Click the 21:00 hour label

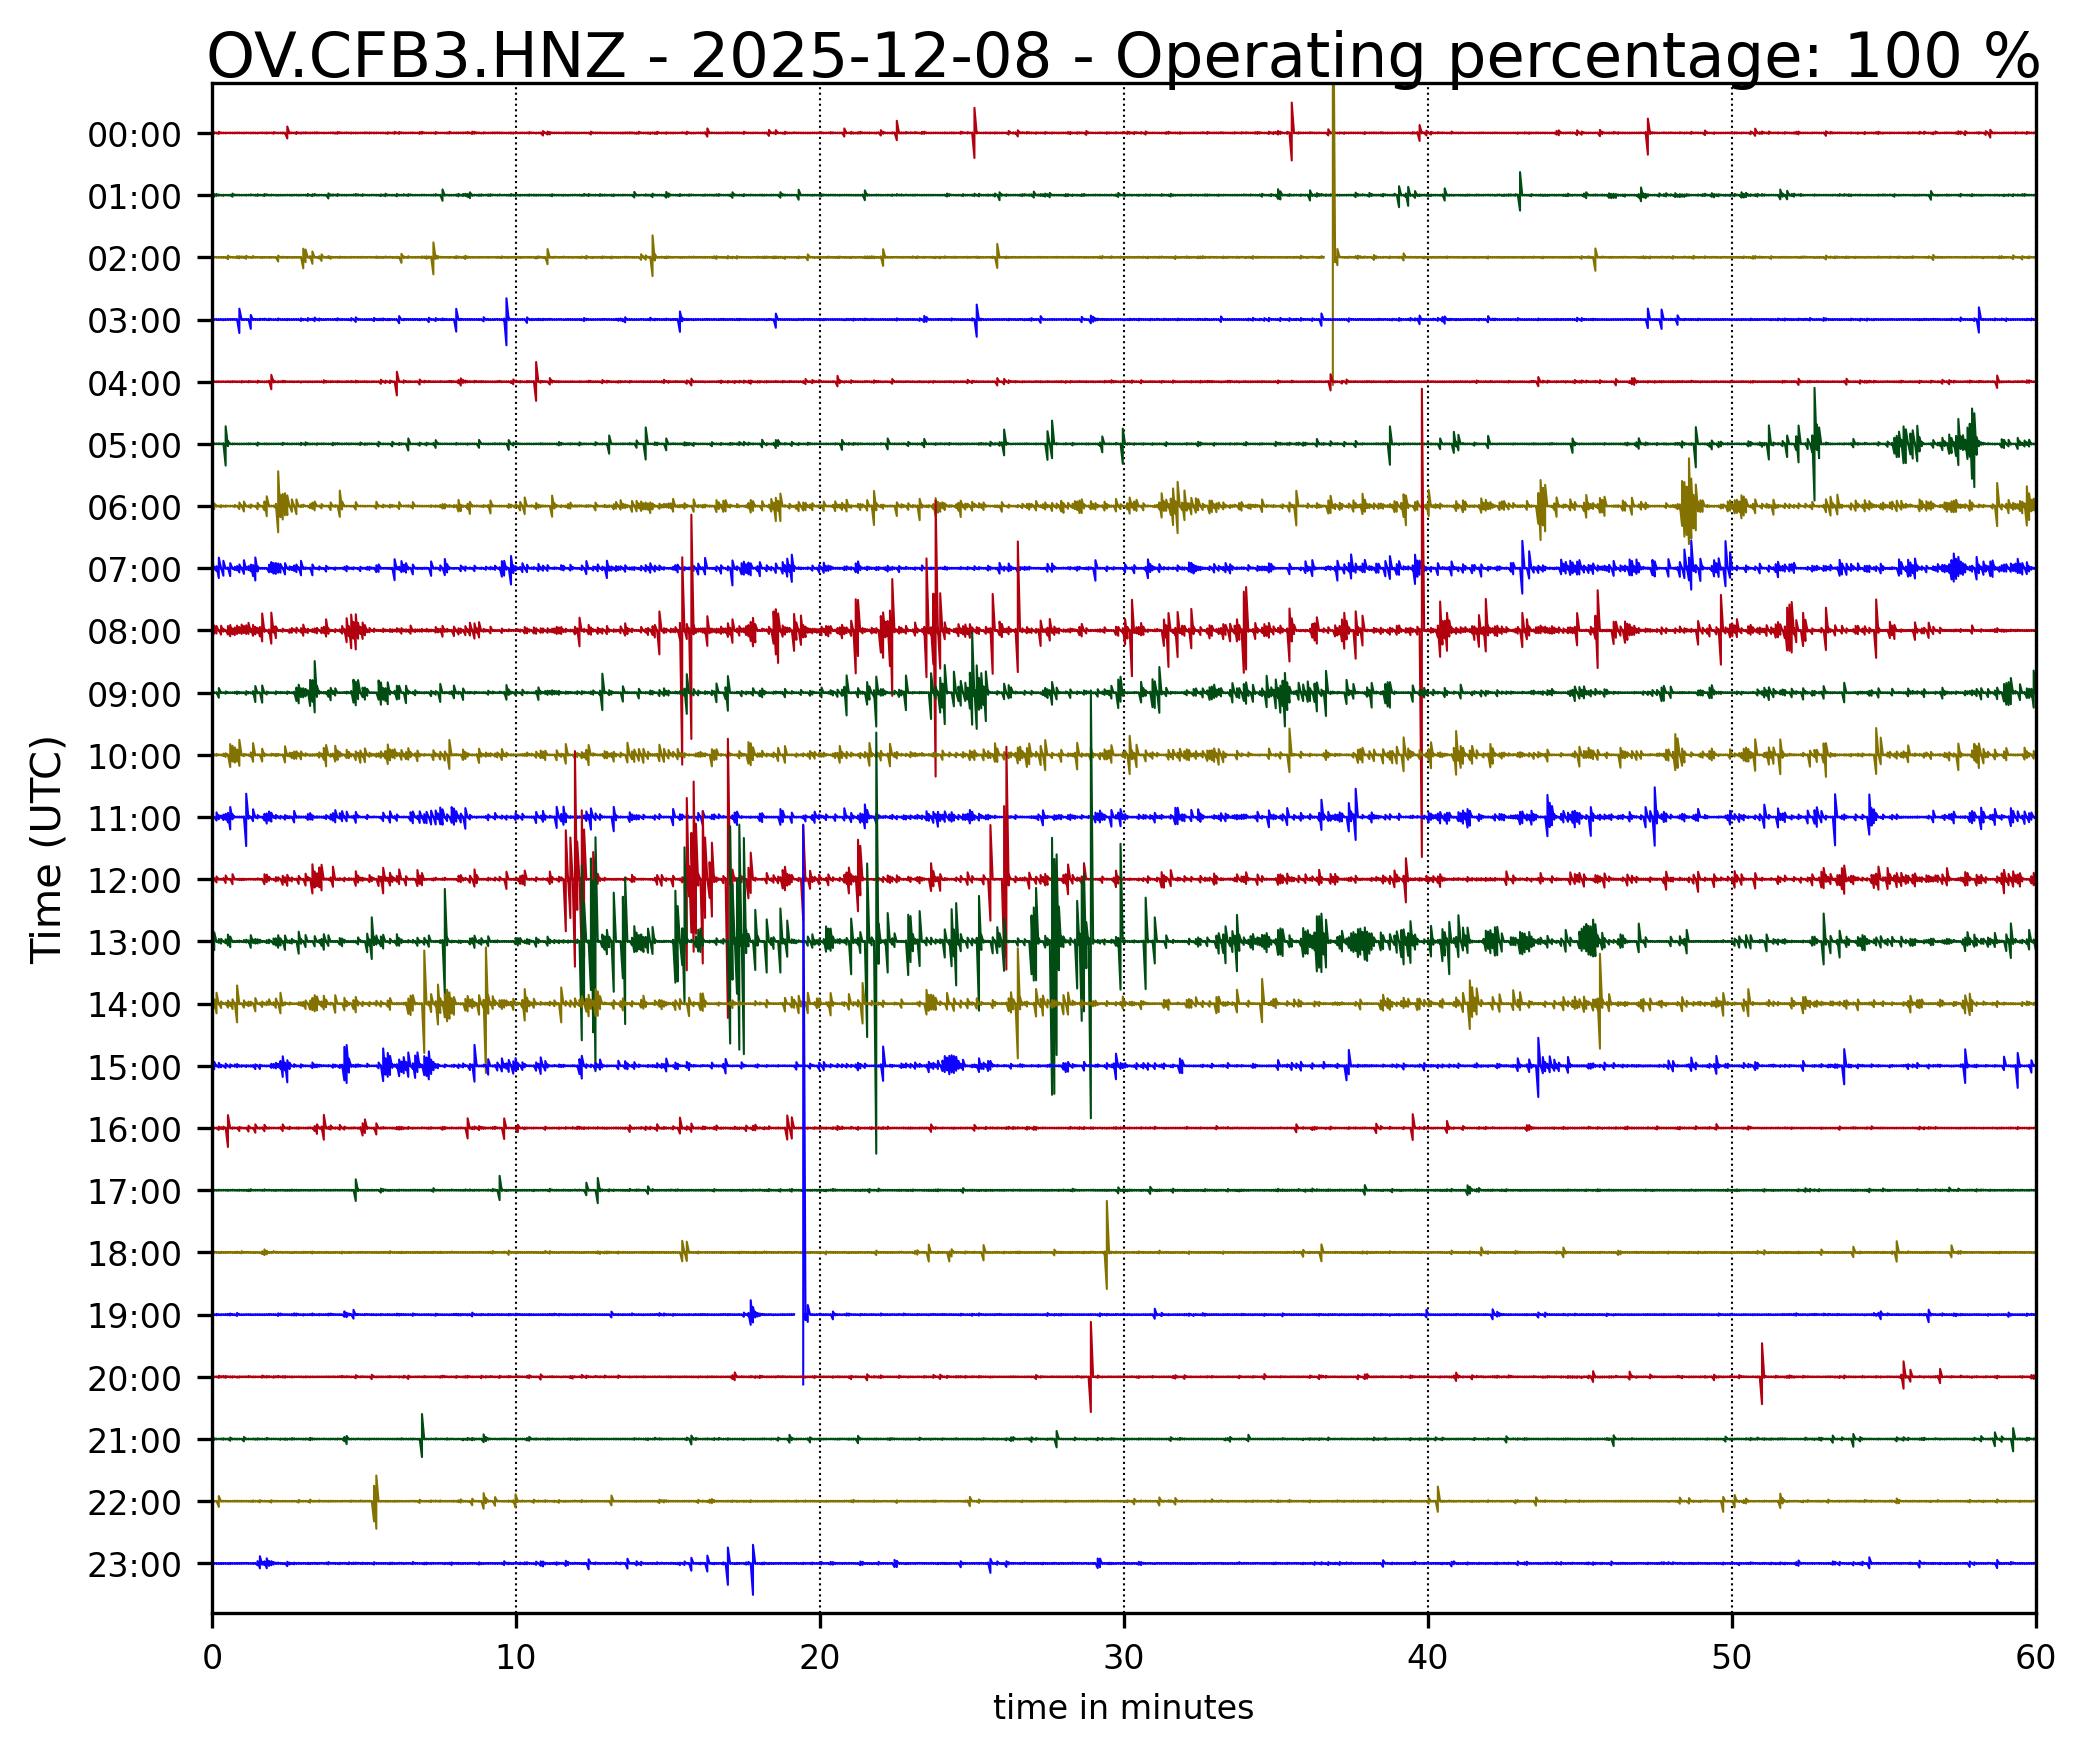134,1442
